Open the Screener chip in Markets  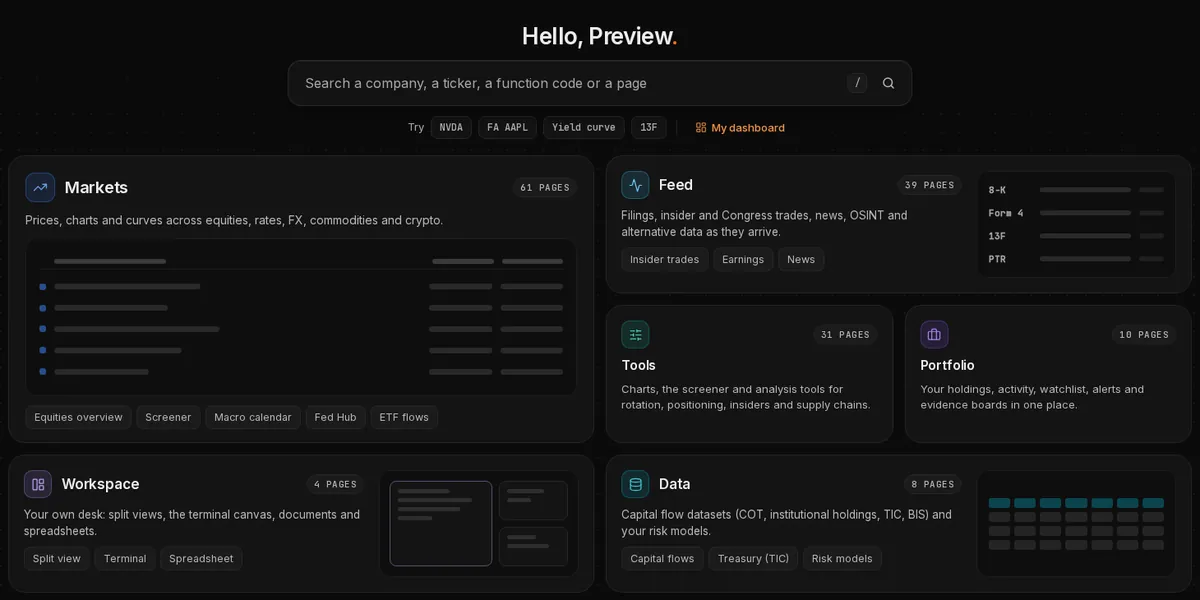pos(168,417)
